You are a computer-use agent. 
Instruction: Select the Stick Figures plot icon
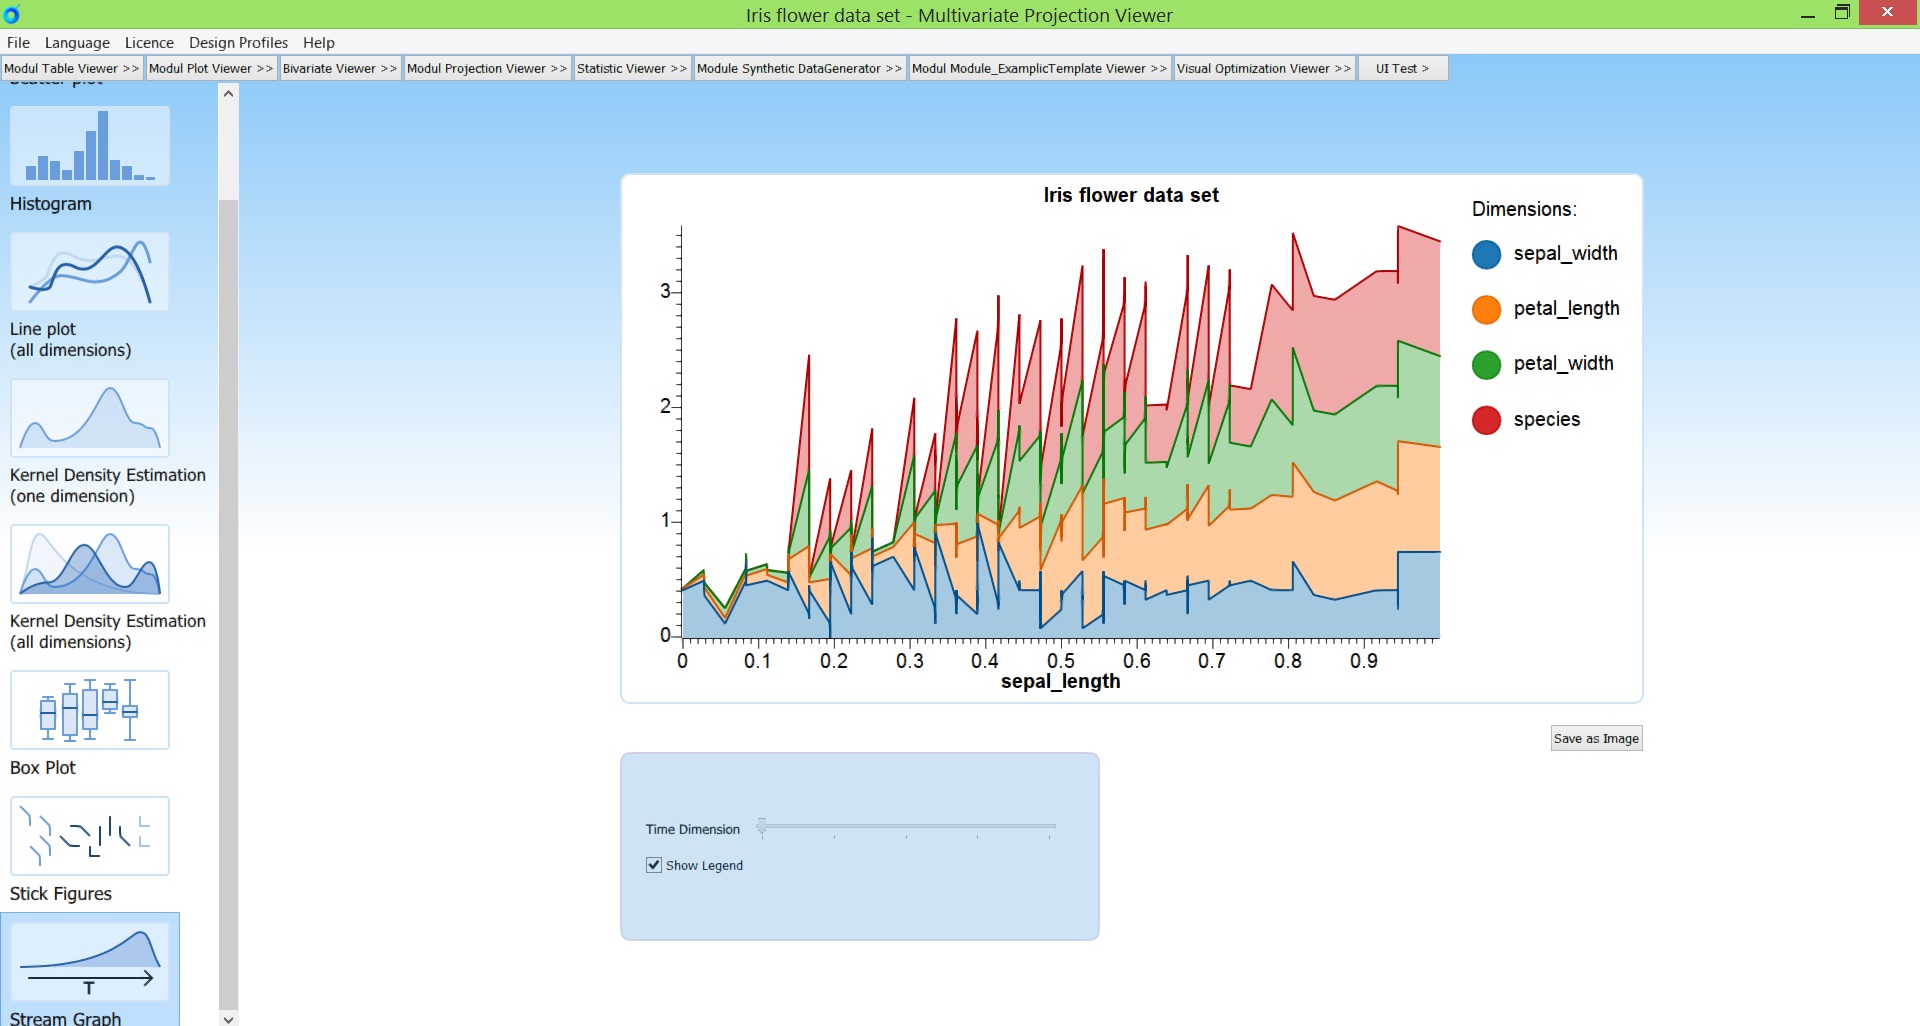90,836
